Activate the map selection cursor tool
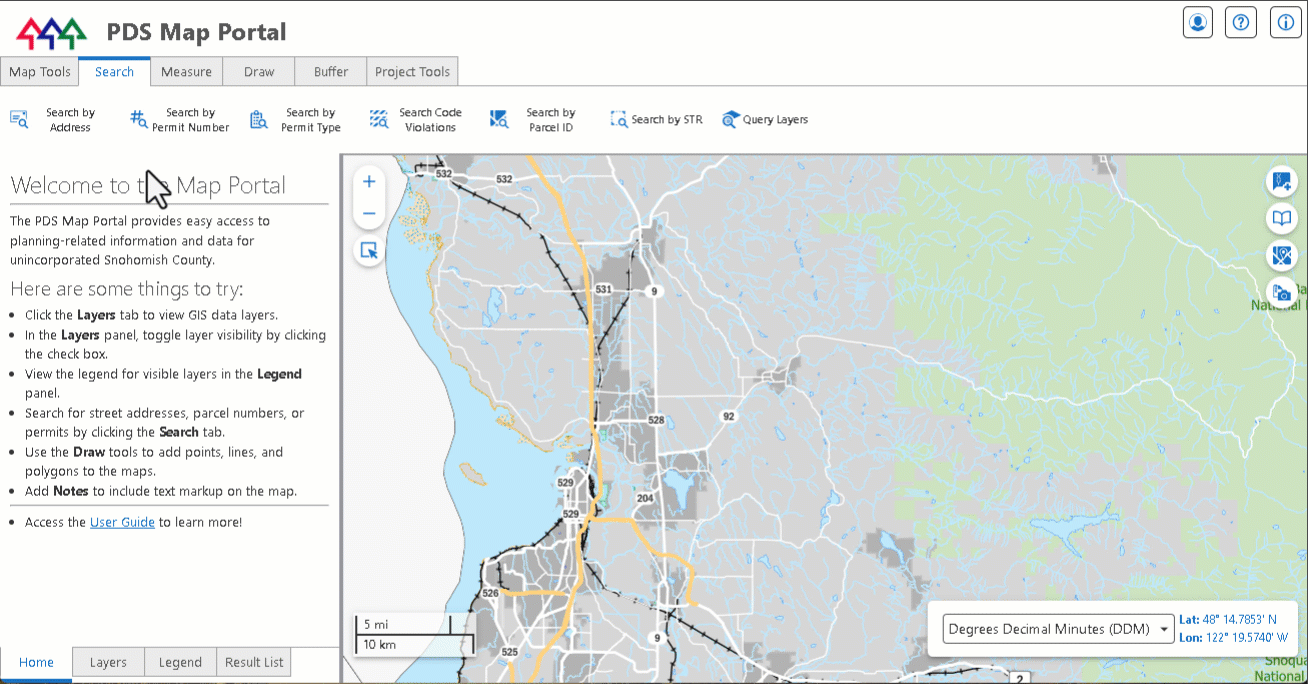 coord(369,250)
